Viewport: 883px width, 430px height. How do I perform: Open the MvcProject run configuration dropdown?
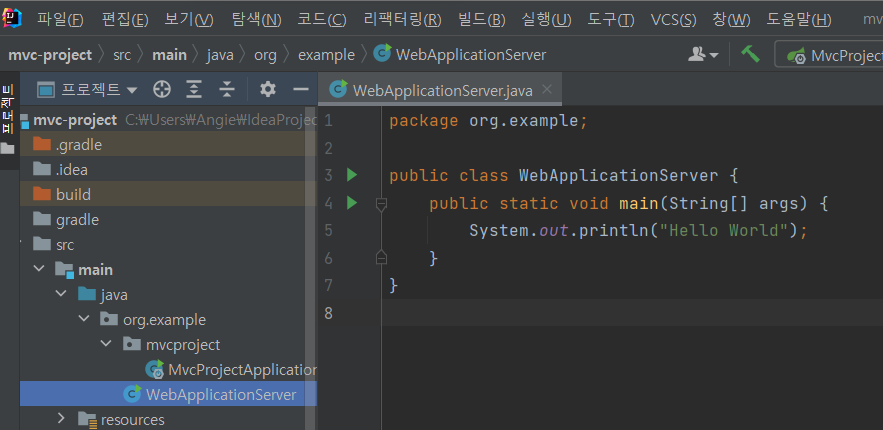[x=831, y=55]
